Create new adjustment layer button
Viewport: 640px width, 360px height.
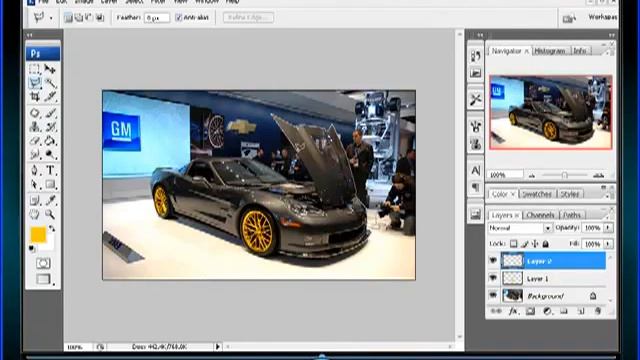pyautogui.click(x=547, y=312)
